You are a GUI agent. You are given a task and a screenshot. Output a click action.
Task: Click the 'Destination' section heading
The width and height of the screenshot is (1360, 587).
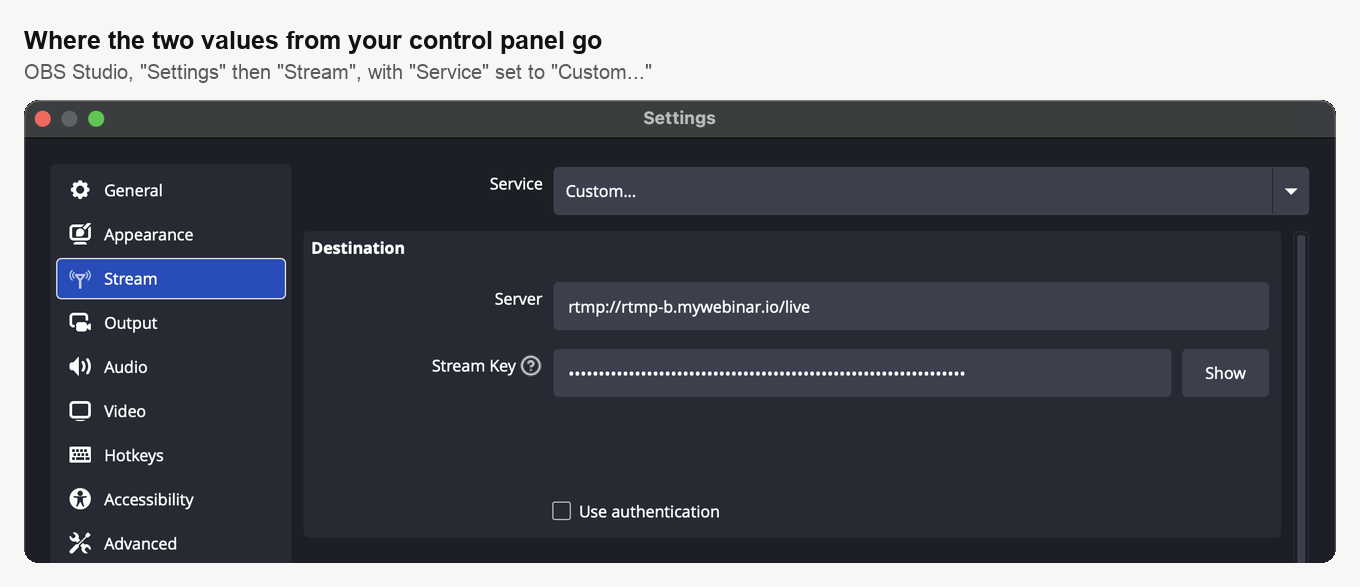(358, 248)
